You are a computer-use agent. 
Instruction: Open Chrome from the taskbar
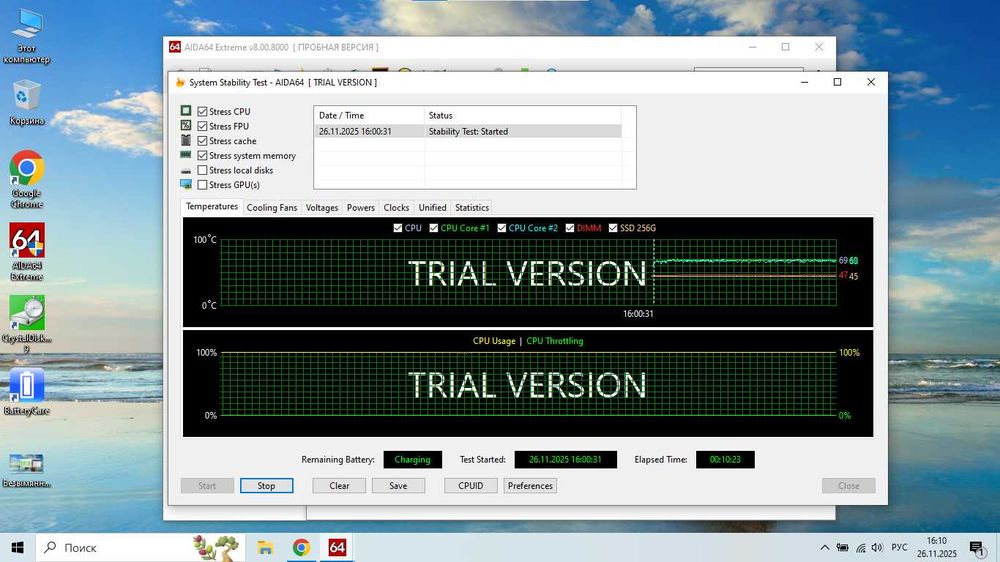pyautogui.click(x=301, y=547)
